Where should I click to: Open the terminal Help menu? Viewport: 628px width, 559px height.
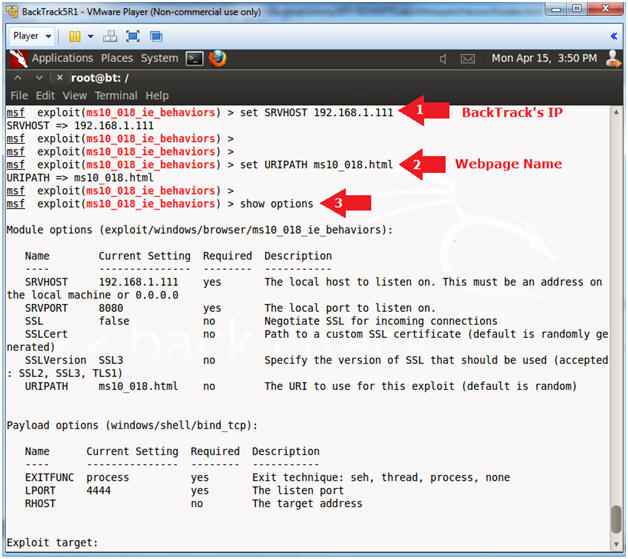coord(157,96)
